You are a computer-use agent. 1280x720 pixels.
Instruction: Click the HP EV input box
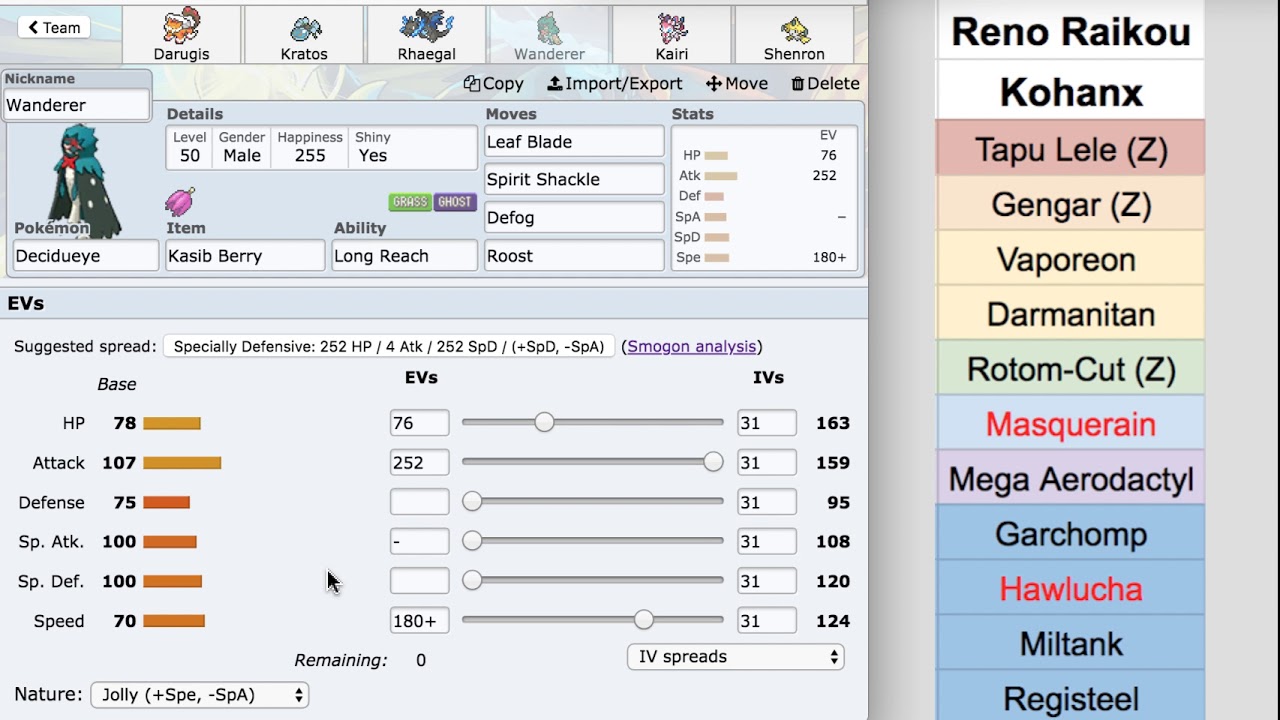pyautogui.click(x=419, y=423)
